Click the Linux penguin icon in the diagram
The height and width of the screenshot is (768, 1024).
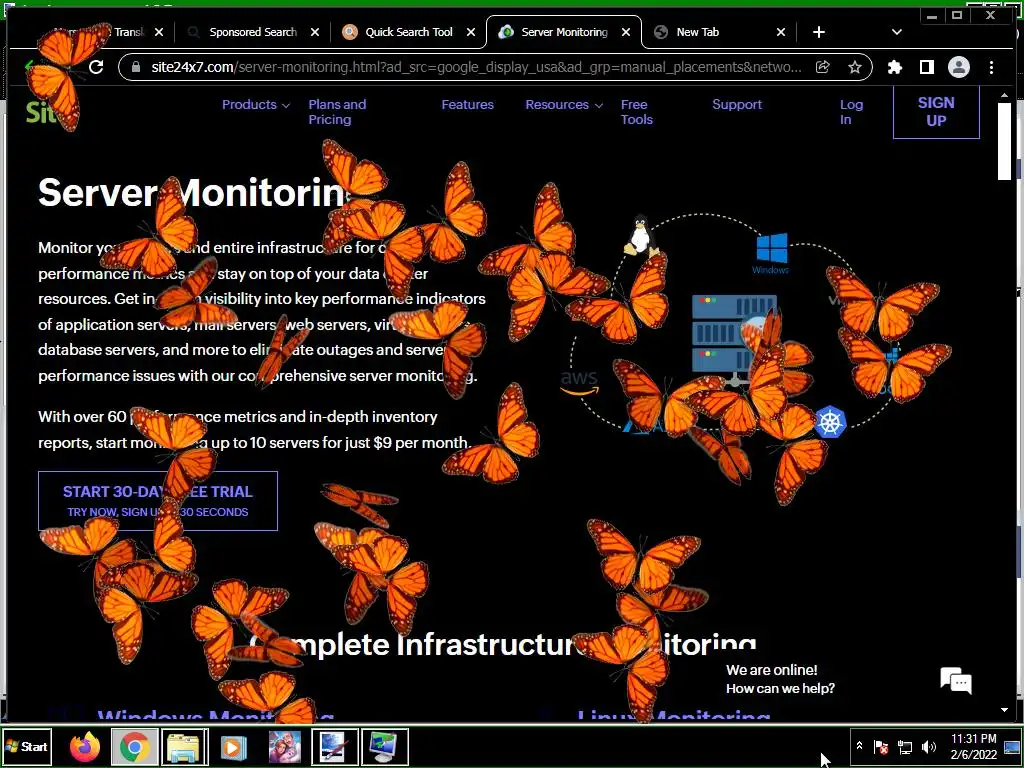(x=641, y=235)
